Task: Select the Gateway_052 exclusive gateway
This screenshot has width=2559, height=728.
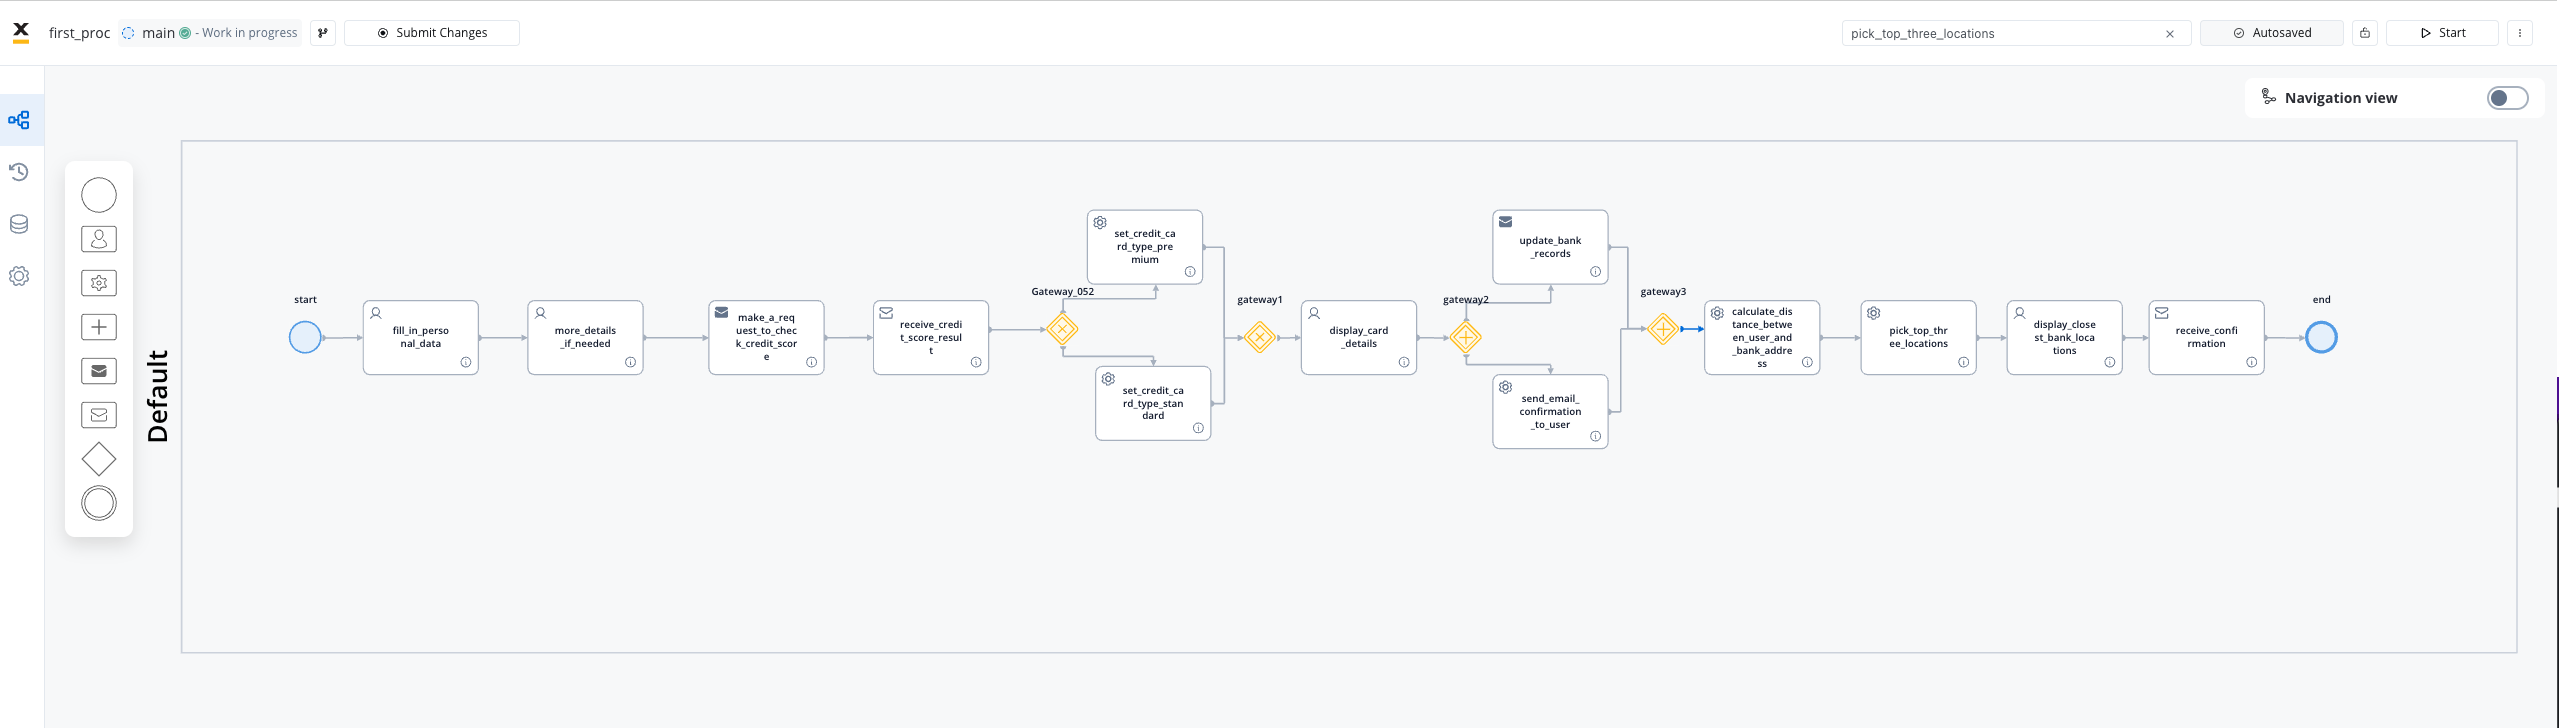Action: (1062, 329)
